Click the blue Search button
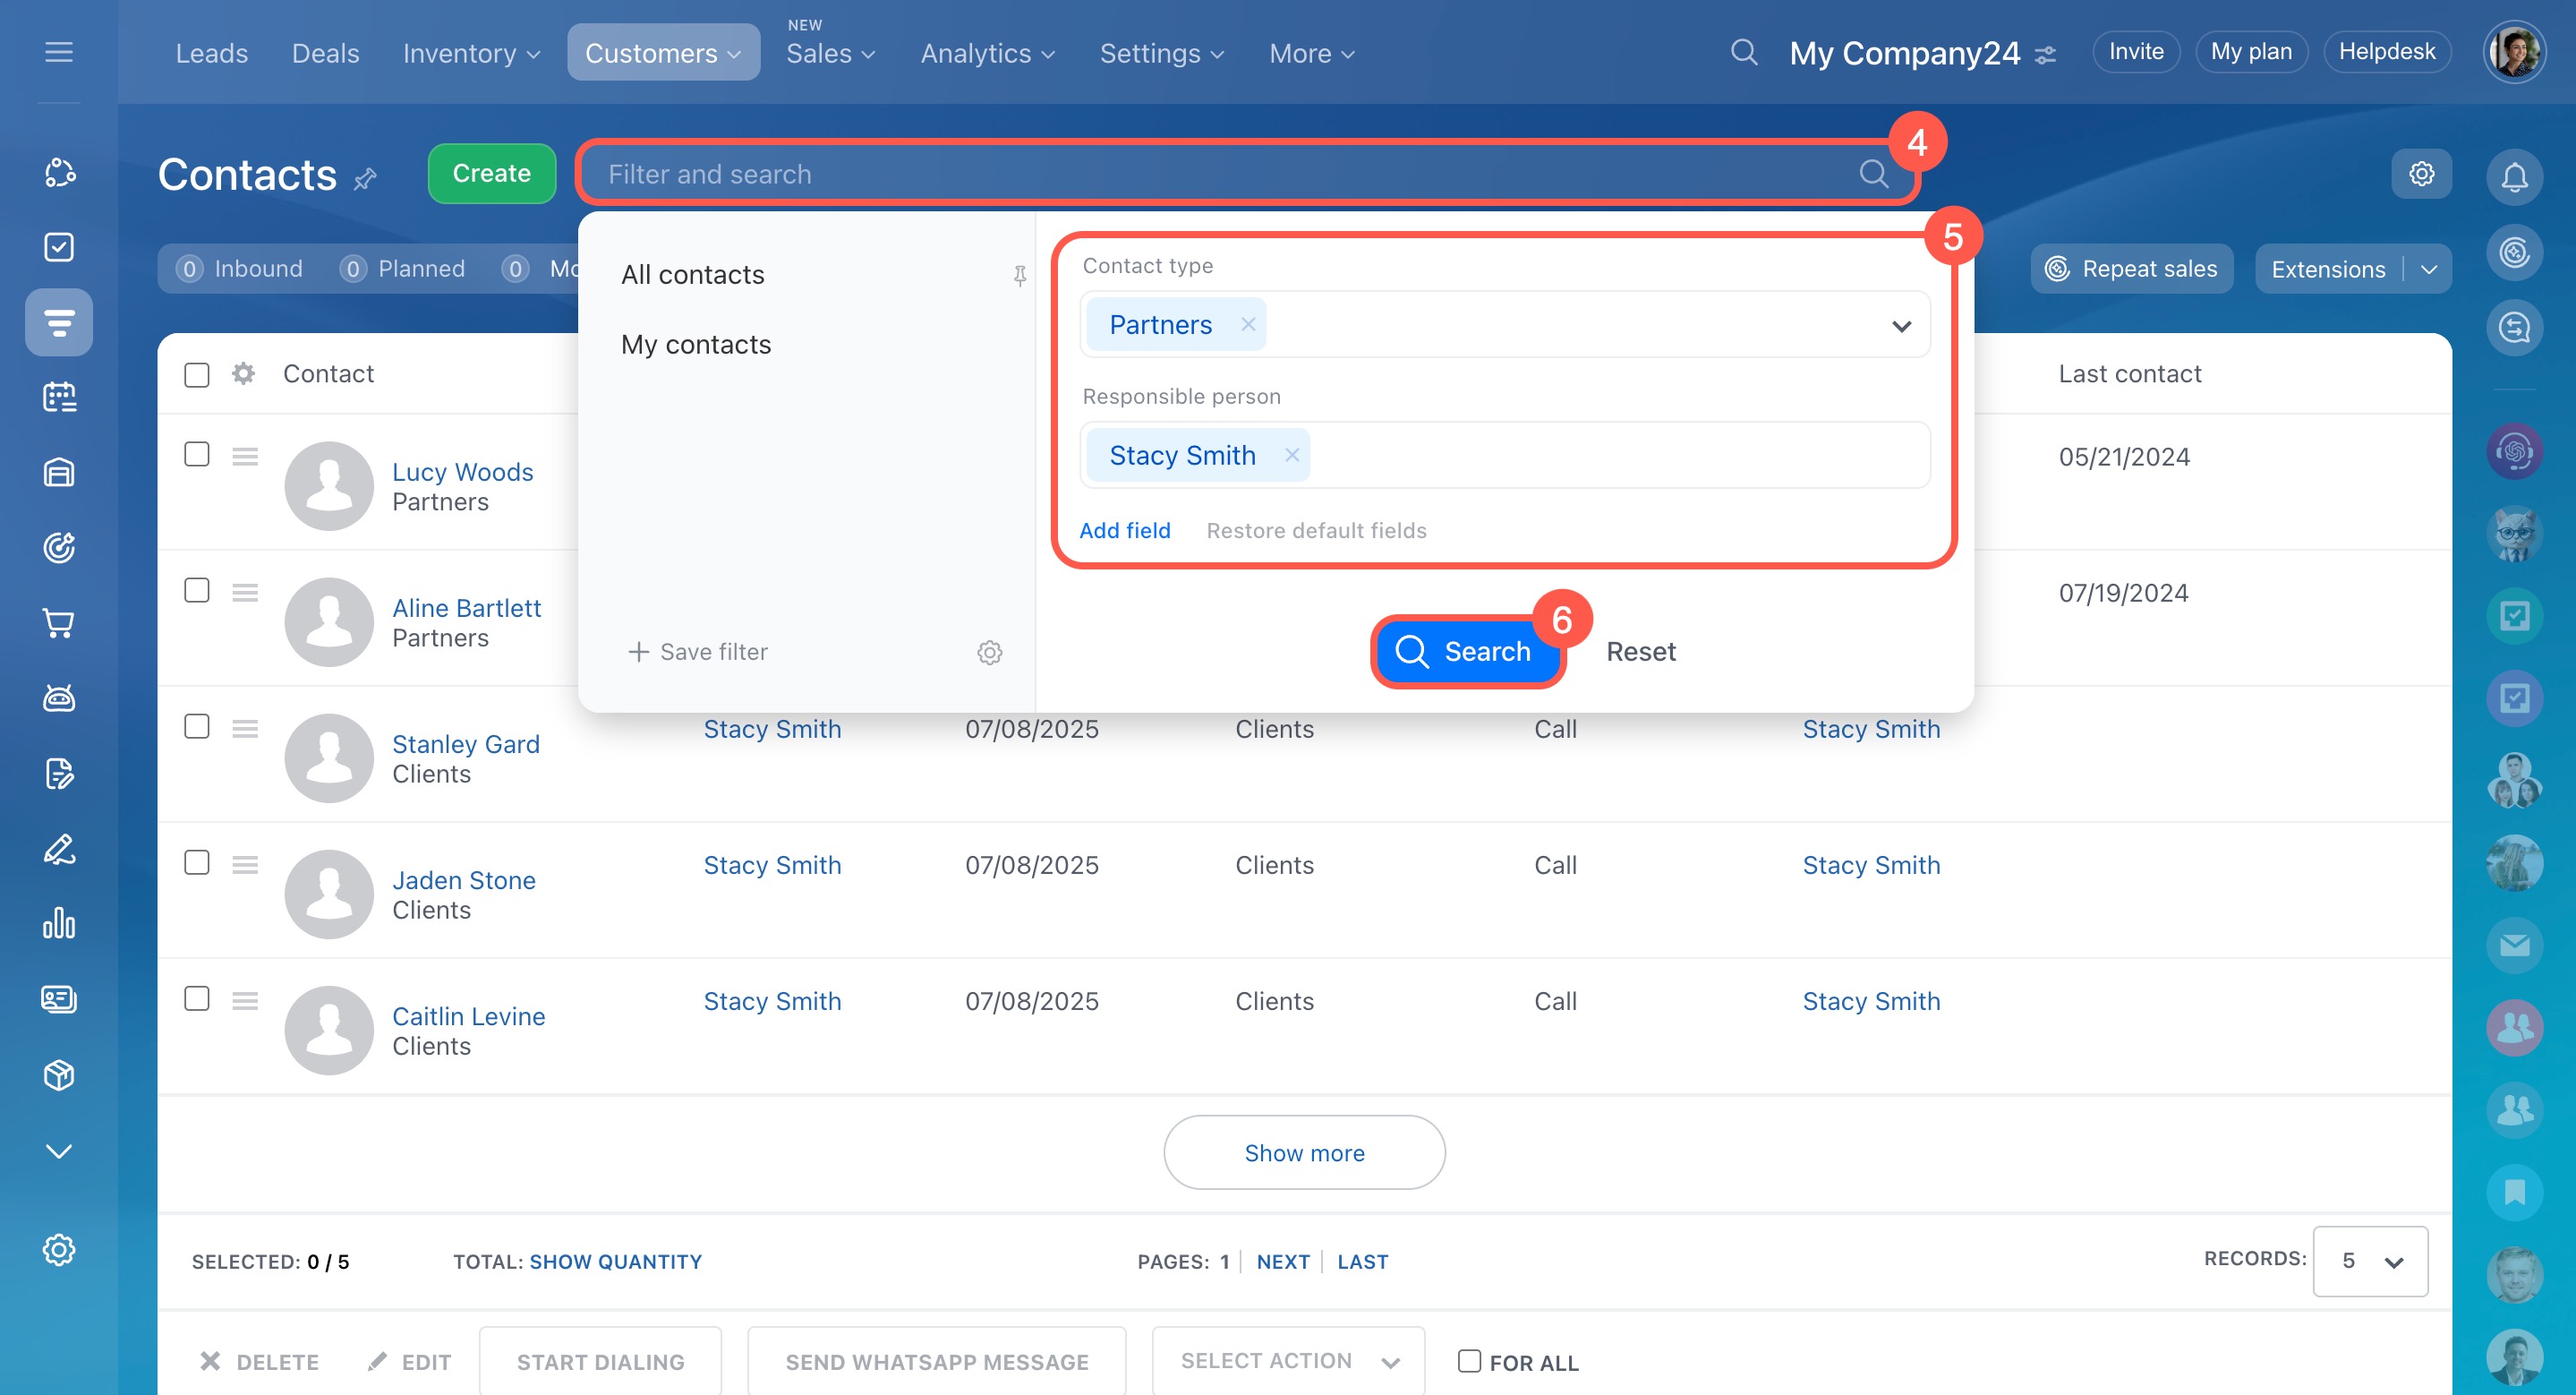Viewport: 2576px width, 1395px height. click(1464, 652)
